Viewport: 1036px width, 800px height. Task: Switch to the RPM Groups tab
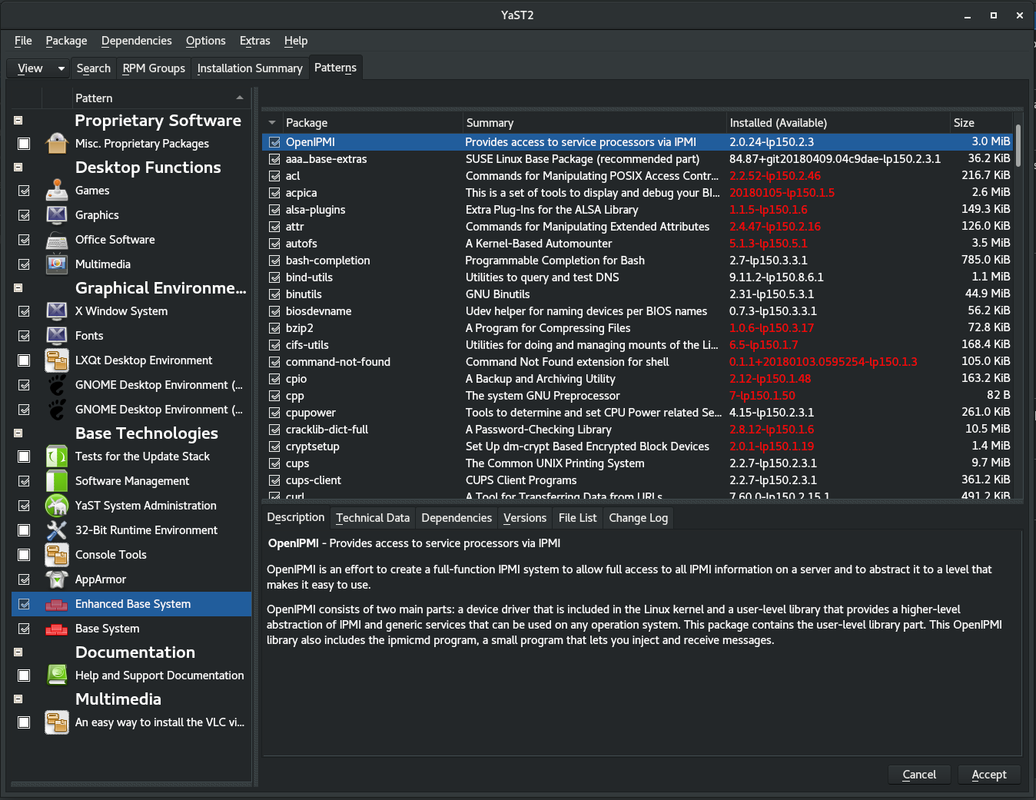tap(153, 68)
